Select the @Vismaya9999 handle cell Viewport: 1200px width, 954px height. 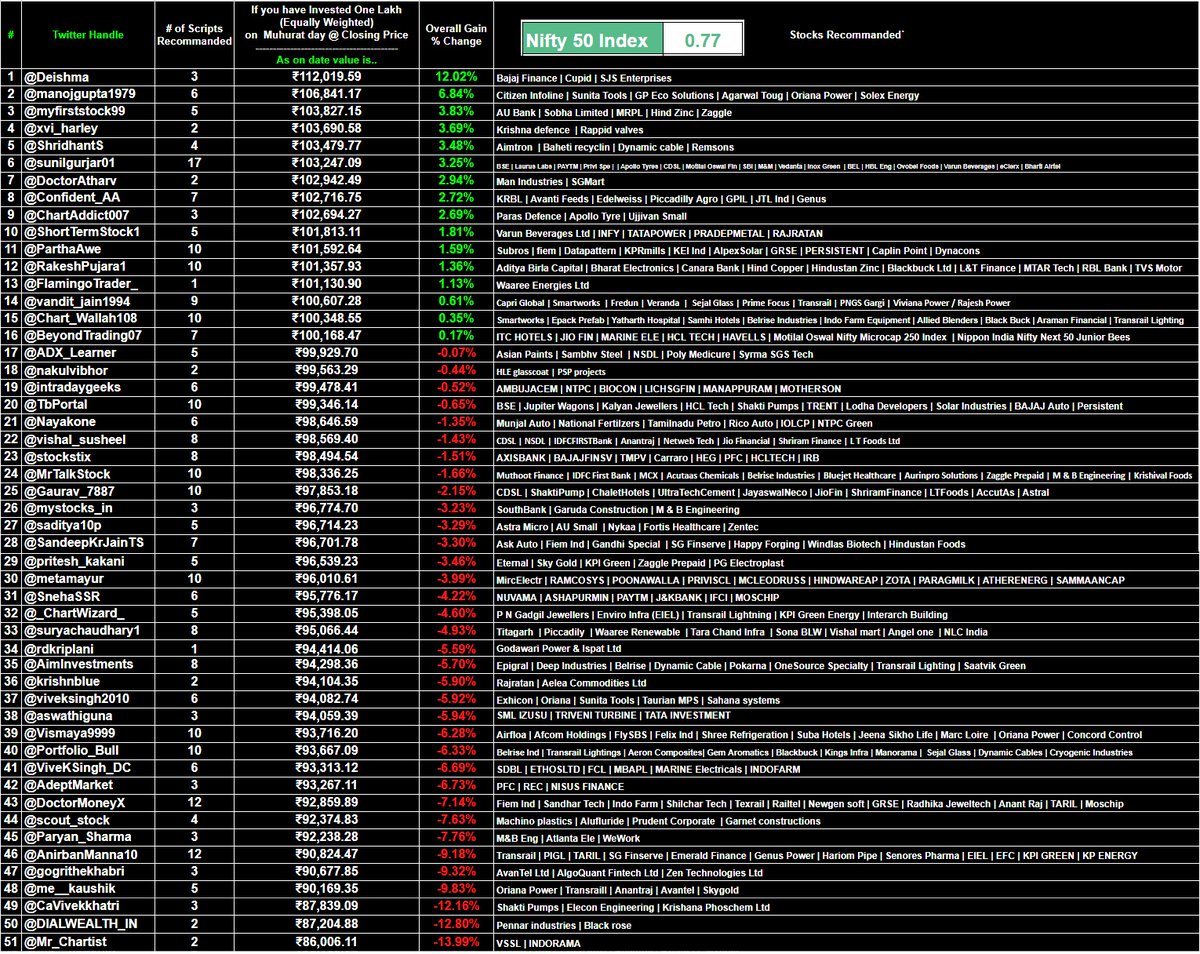pos(88,733)
